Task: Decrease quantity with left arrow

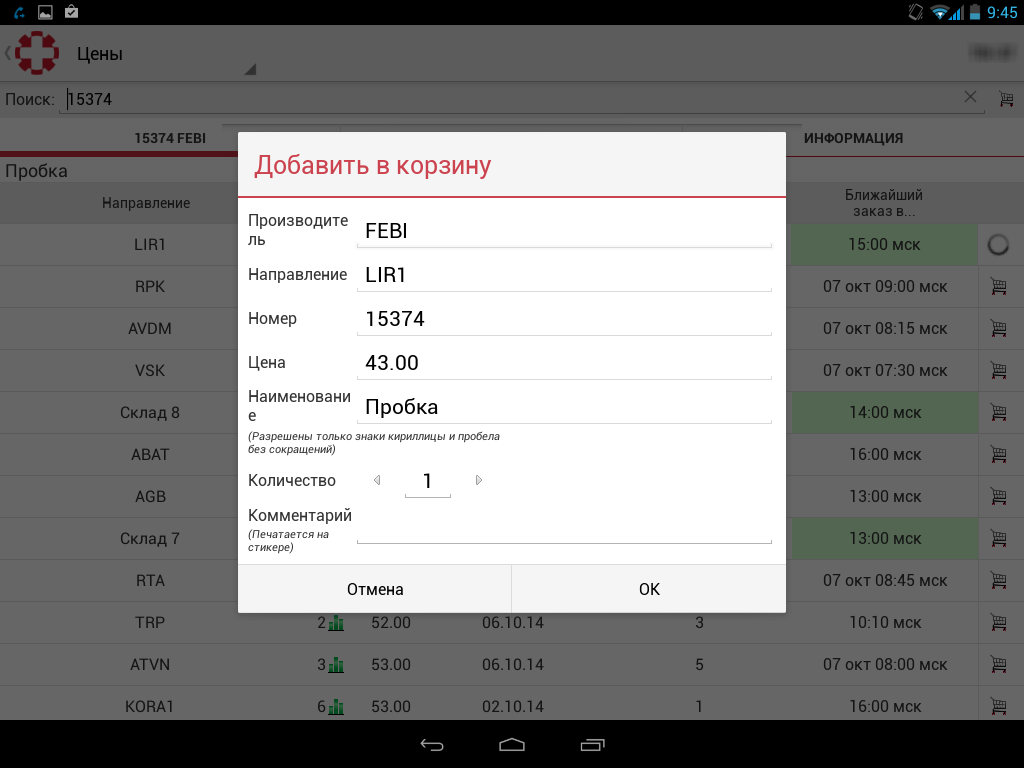Action: point(377,481)
